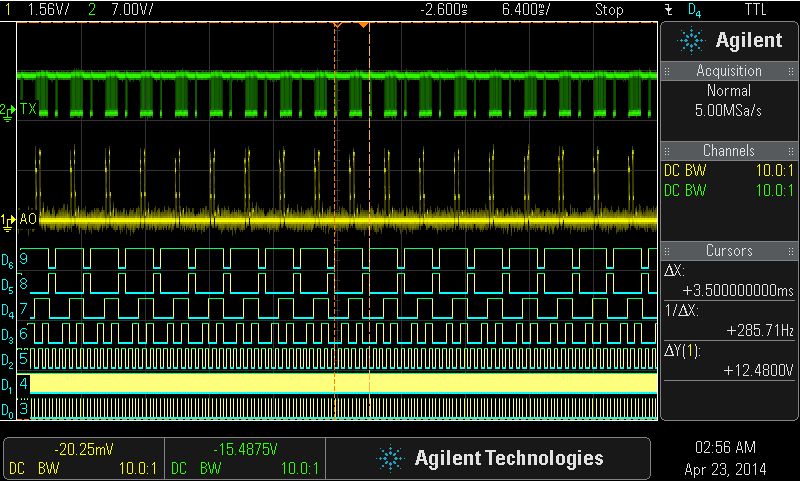Click the channel 2 scale 7.00V/ readout
Viewport: 800px width, 481px height.
[132, 9]
